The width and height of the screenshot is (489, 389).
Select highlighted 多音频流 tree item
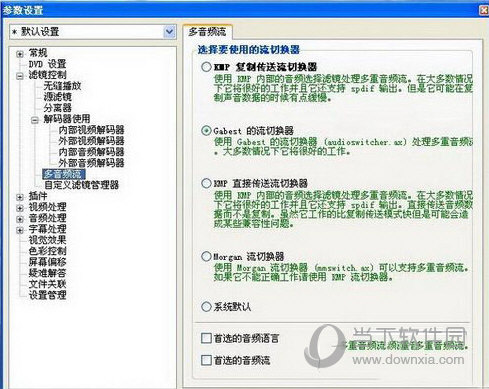tap(63, 174)
